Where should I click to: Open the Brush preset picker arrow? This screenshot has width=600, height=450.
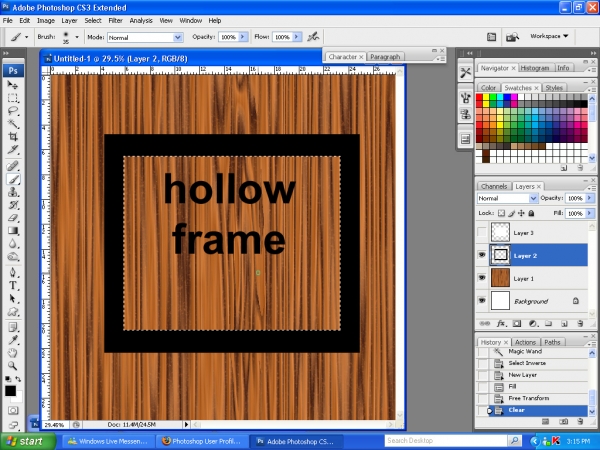[x=77, y=37]
